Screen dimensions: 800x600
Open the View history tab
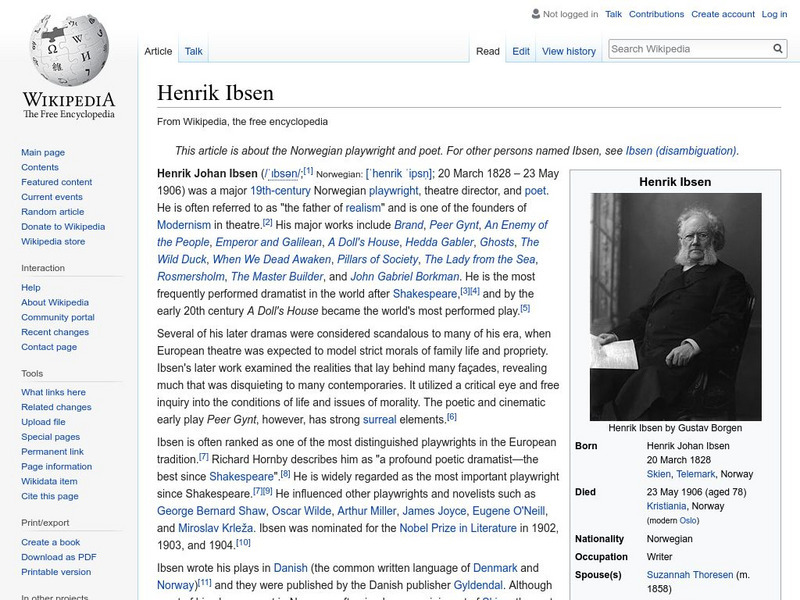point(568,51)
